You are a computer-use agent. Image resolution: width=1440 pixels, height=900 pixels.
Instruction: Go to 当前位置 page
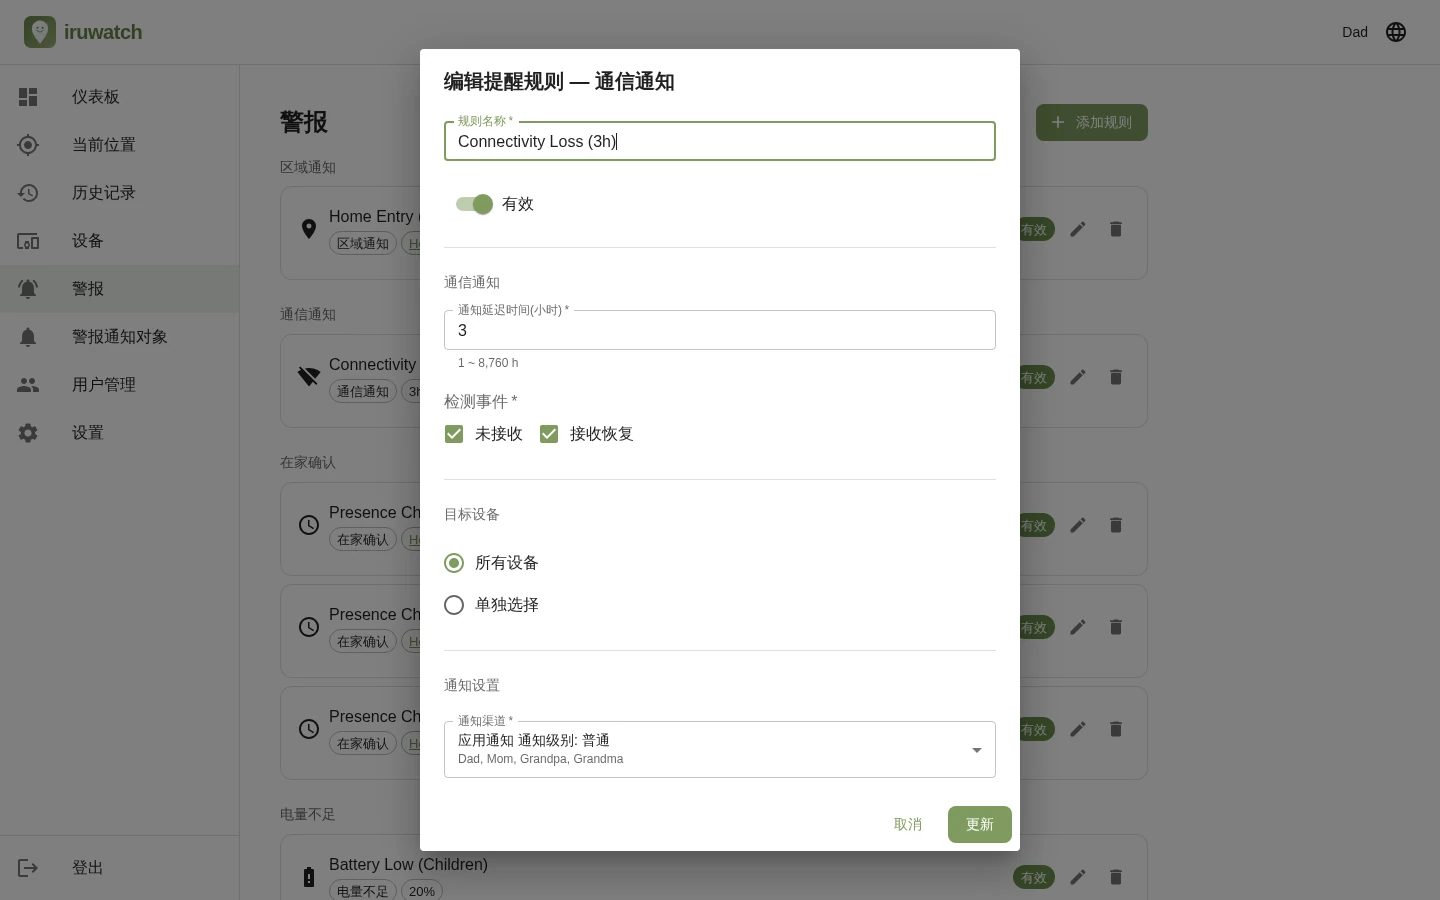(x=120, y=145)
